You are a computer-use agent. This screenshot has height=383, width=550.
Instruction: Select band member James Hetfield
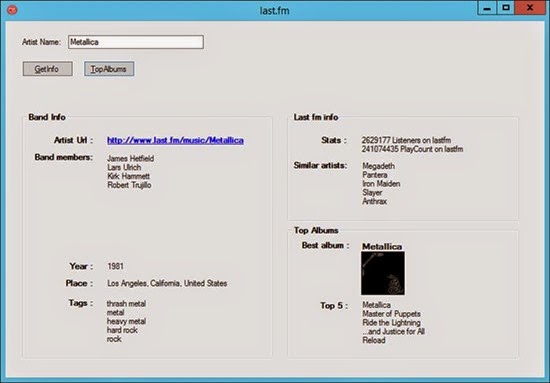tap(130, 159)
